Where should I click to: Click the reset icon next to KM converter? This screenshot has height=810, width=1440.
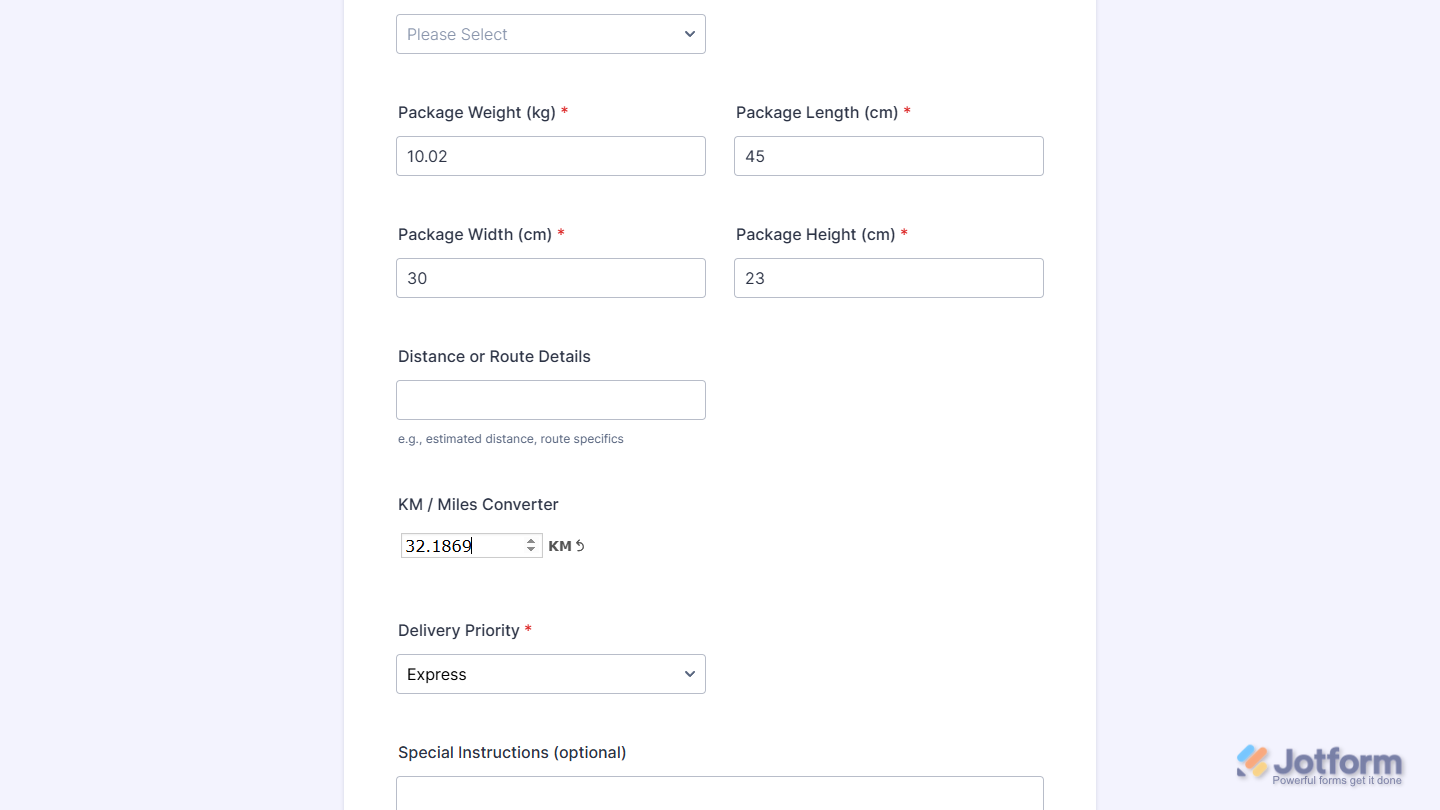coord(578,545)
